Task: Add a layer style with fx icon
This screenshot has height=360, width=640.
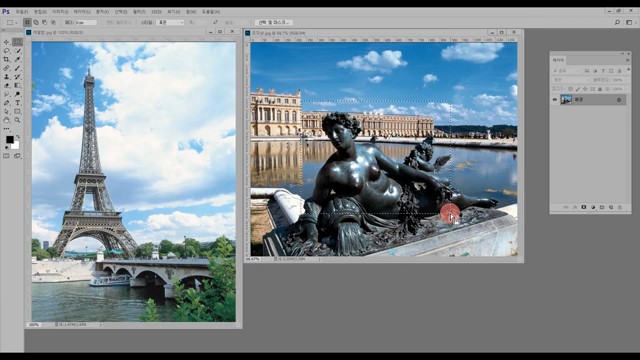Action: [x=575, y=207]
